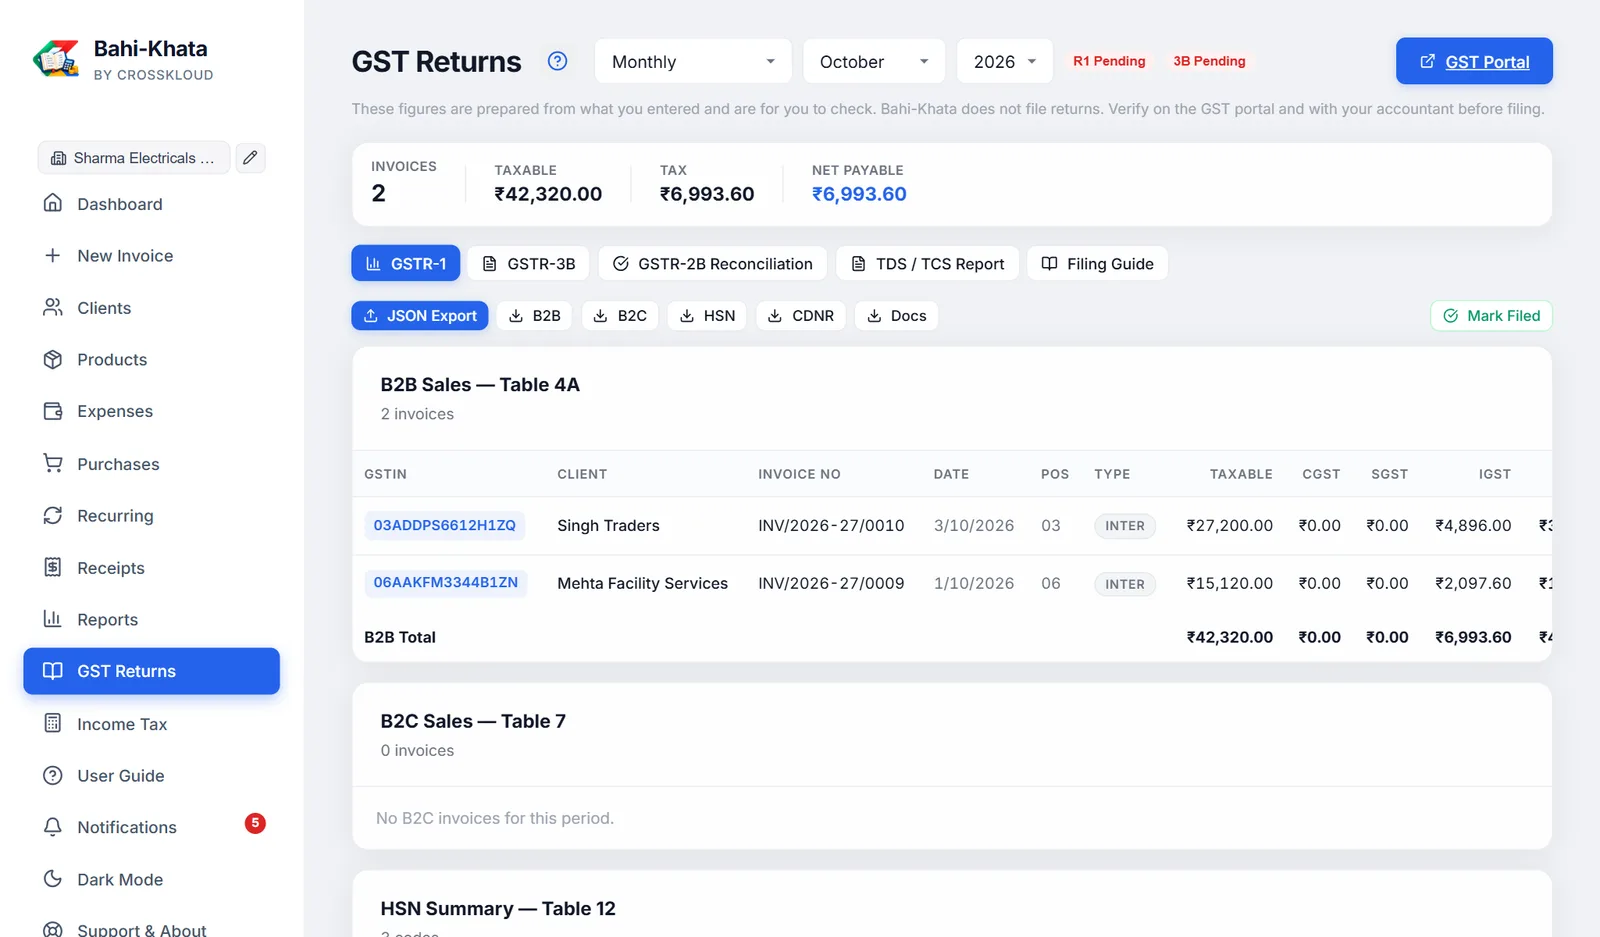Click GSTIN 03ADDPS6612H1ZQ
The height and width of the screenshot is (937, 1600).
(x=445, y=525)
